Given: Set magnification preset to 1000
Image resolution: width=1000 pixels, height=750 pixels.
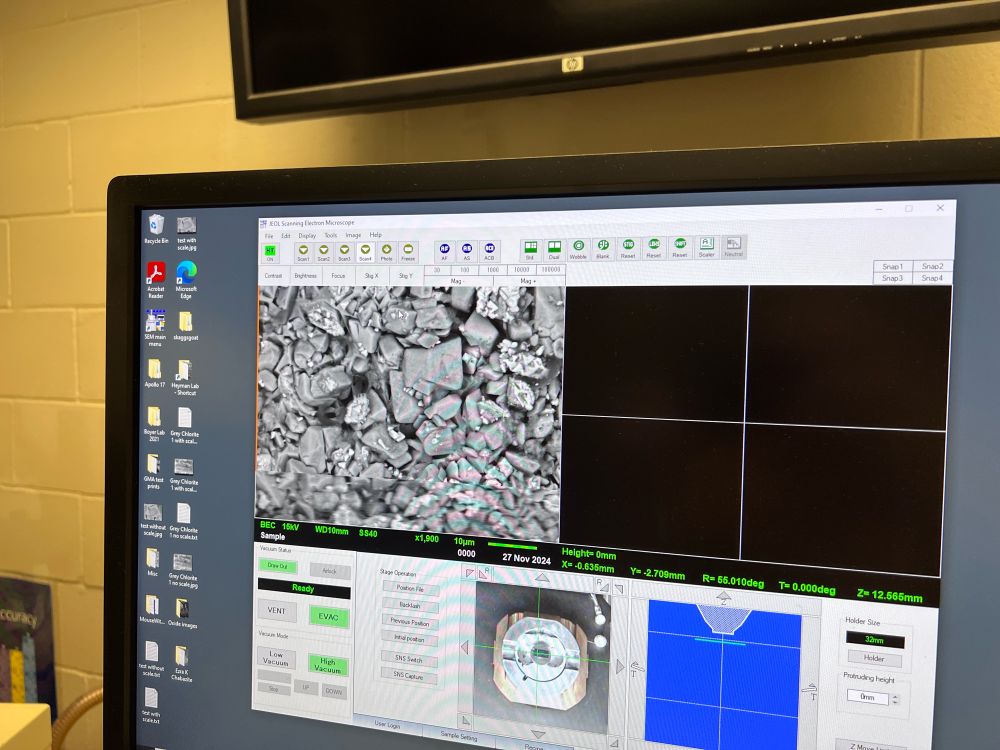Looking at the screenshot, I should (493, 270).
